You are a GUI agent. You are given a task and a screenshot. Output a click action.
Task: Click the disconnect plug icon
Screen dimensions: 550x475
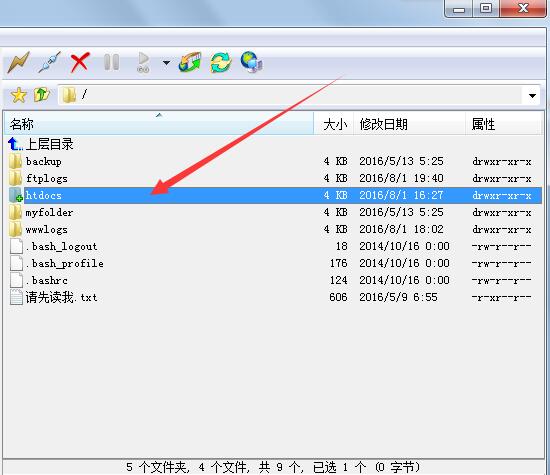[49, 62]
